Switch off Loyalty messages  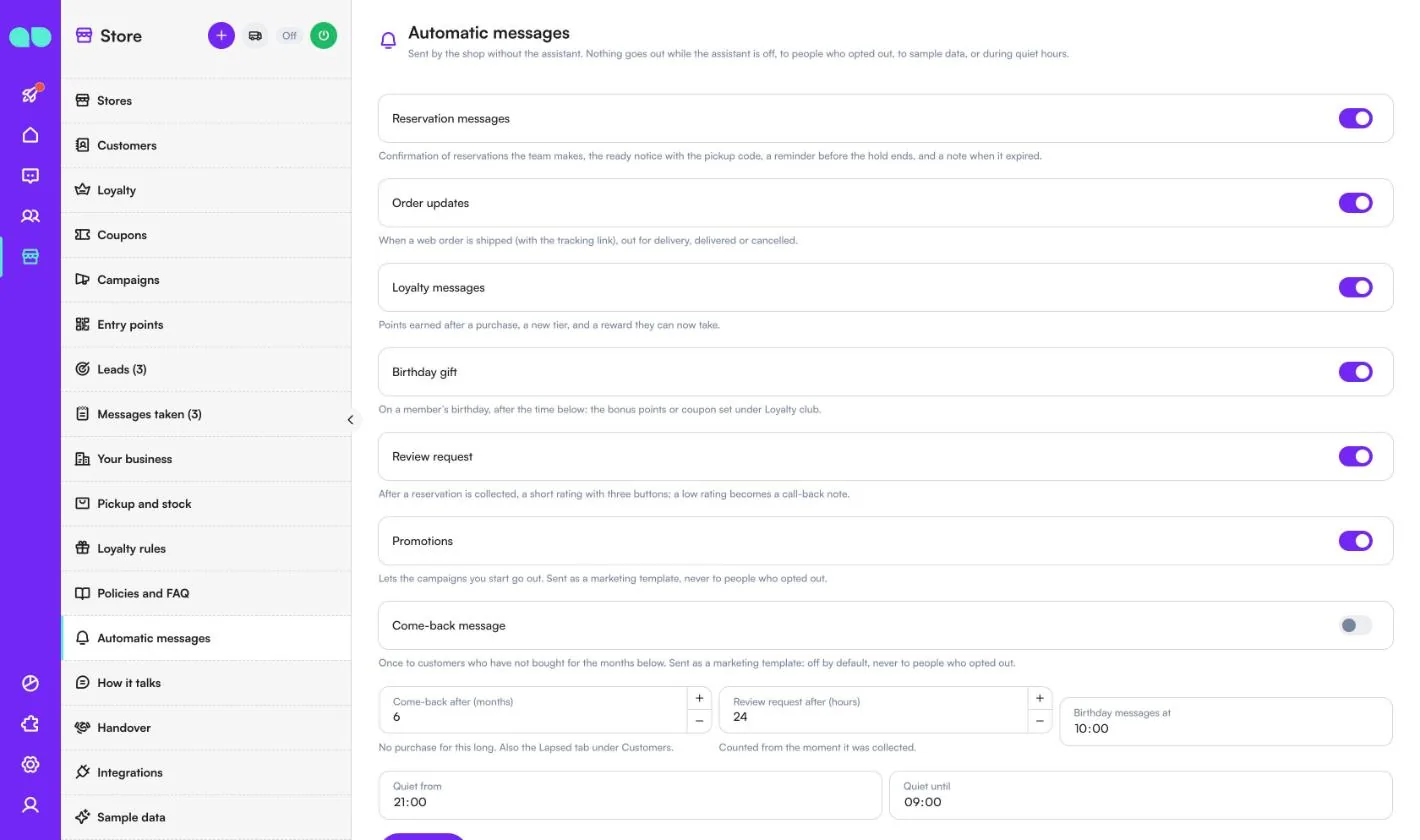tap(1355, 288)
